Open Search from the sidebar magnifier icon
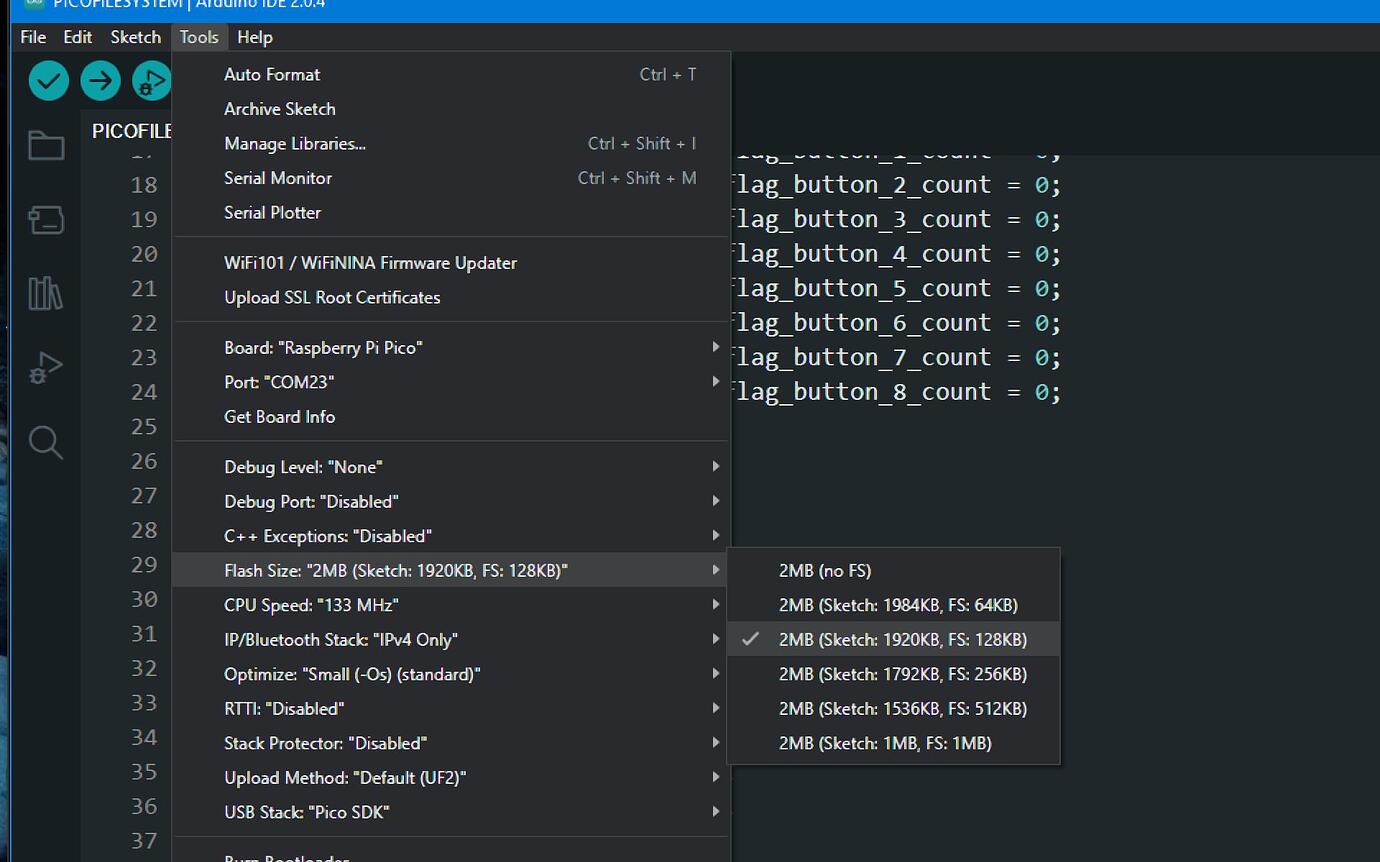This screenshot has height=862, width=1380. 45,442
